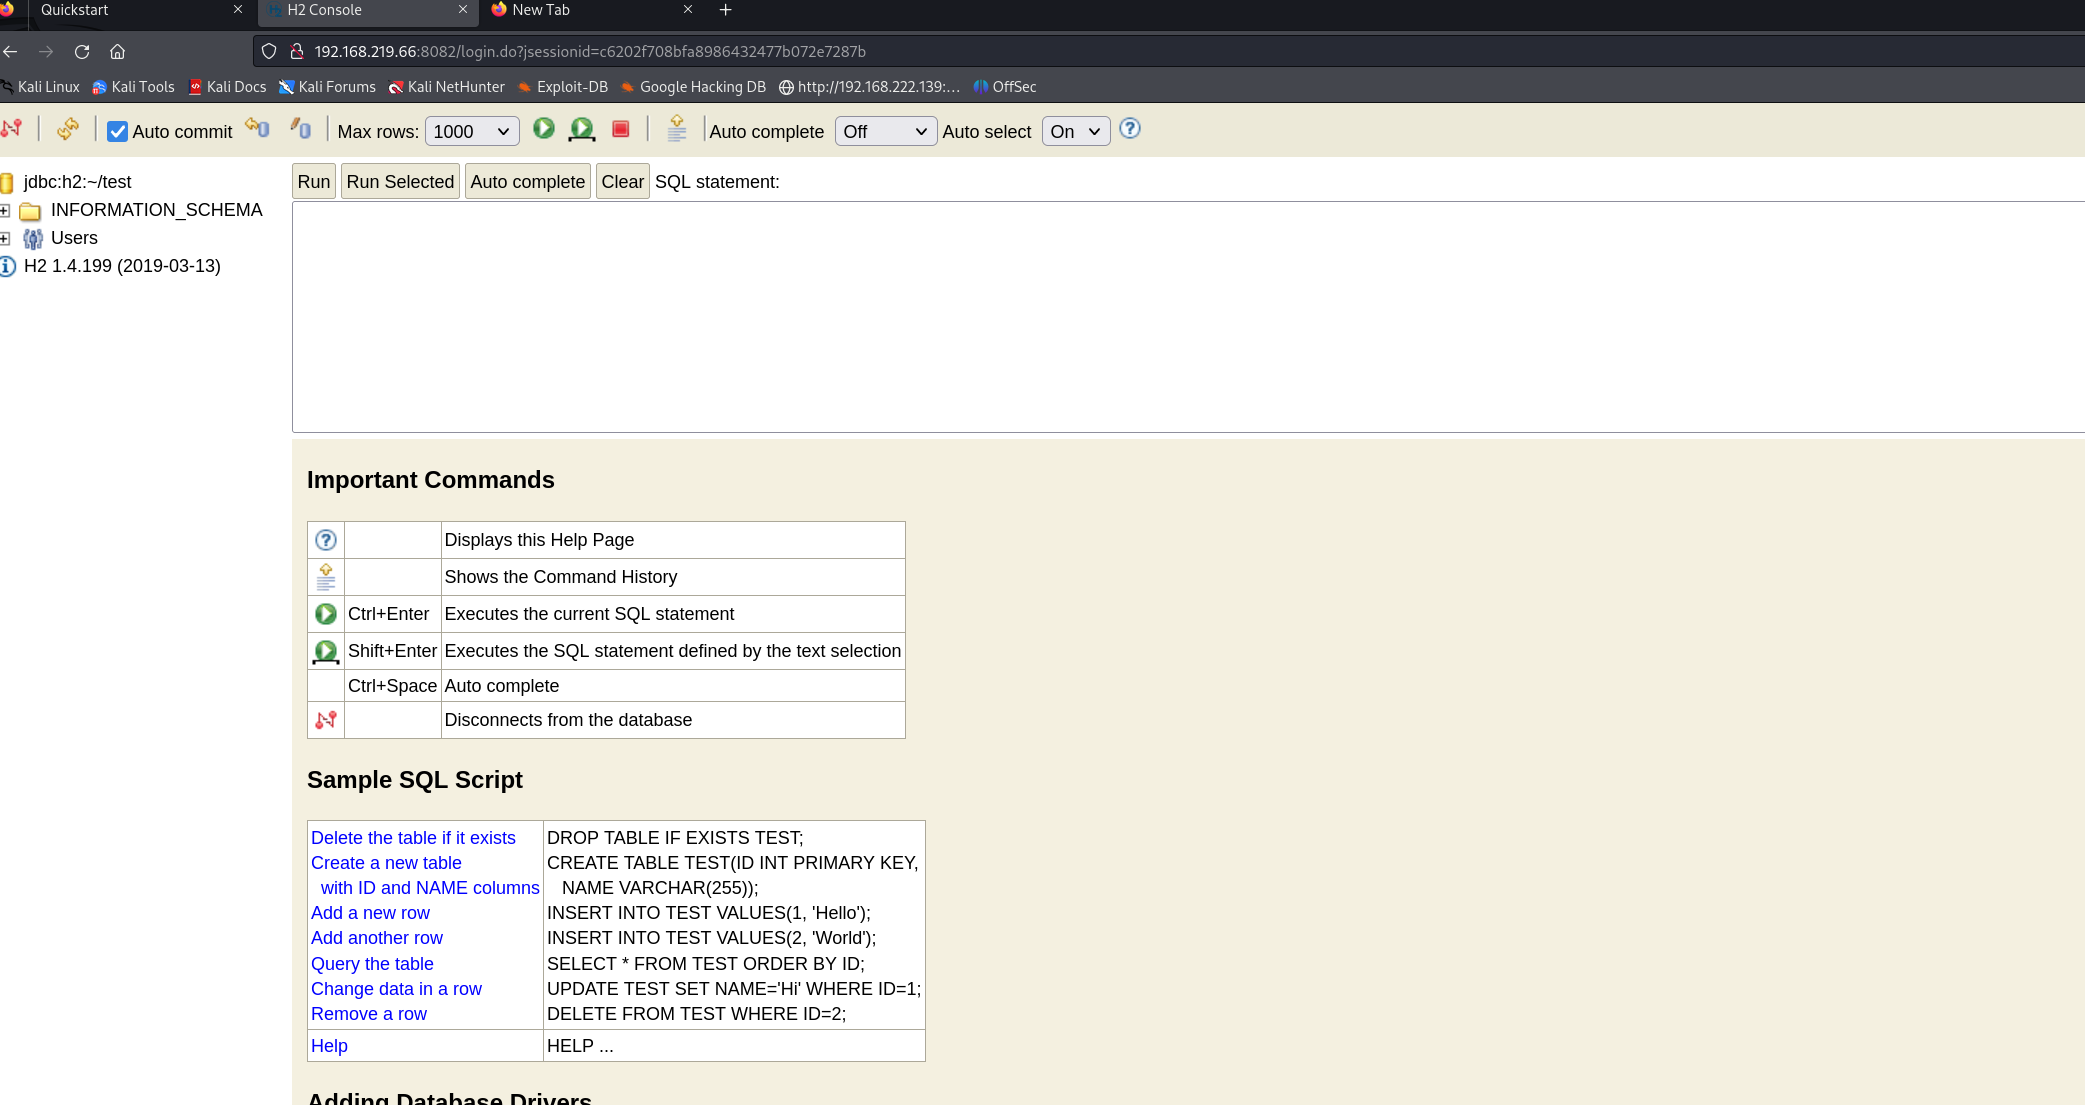Open browser home page

117,51
